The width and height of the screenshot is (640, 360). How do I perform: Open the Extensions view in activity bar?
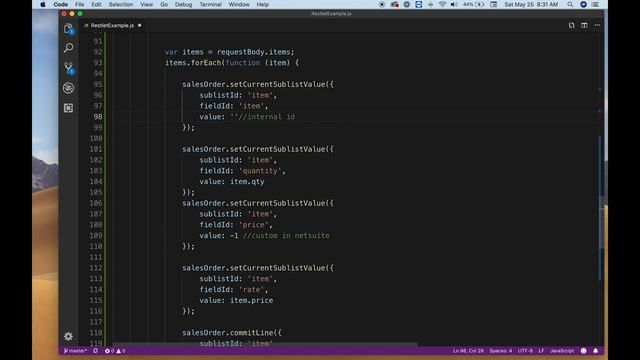click(69, 108)
